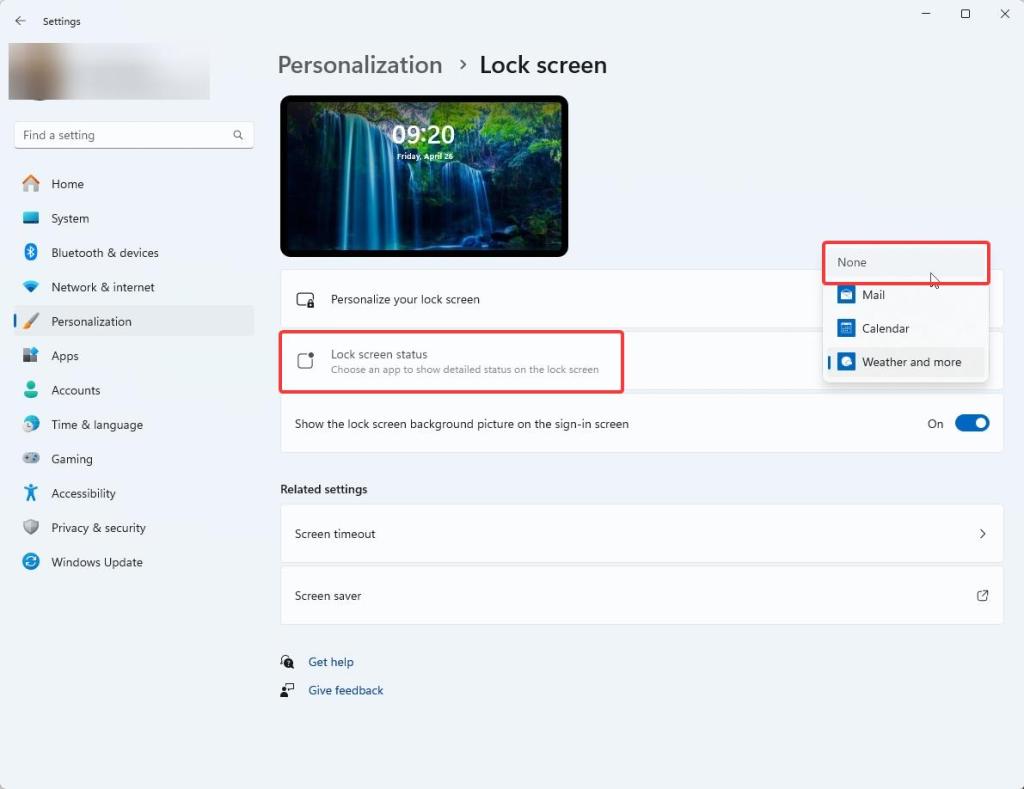Click the search magnifier icon
The width and height of the screenshot is (1024, 789).
coord(238,135)
